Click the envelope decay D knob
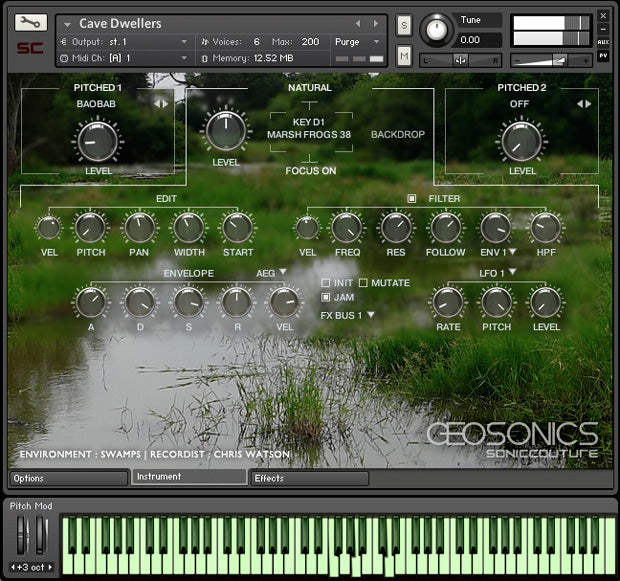 click(x=139, y=303)
